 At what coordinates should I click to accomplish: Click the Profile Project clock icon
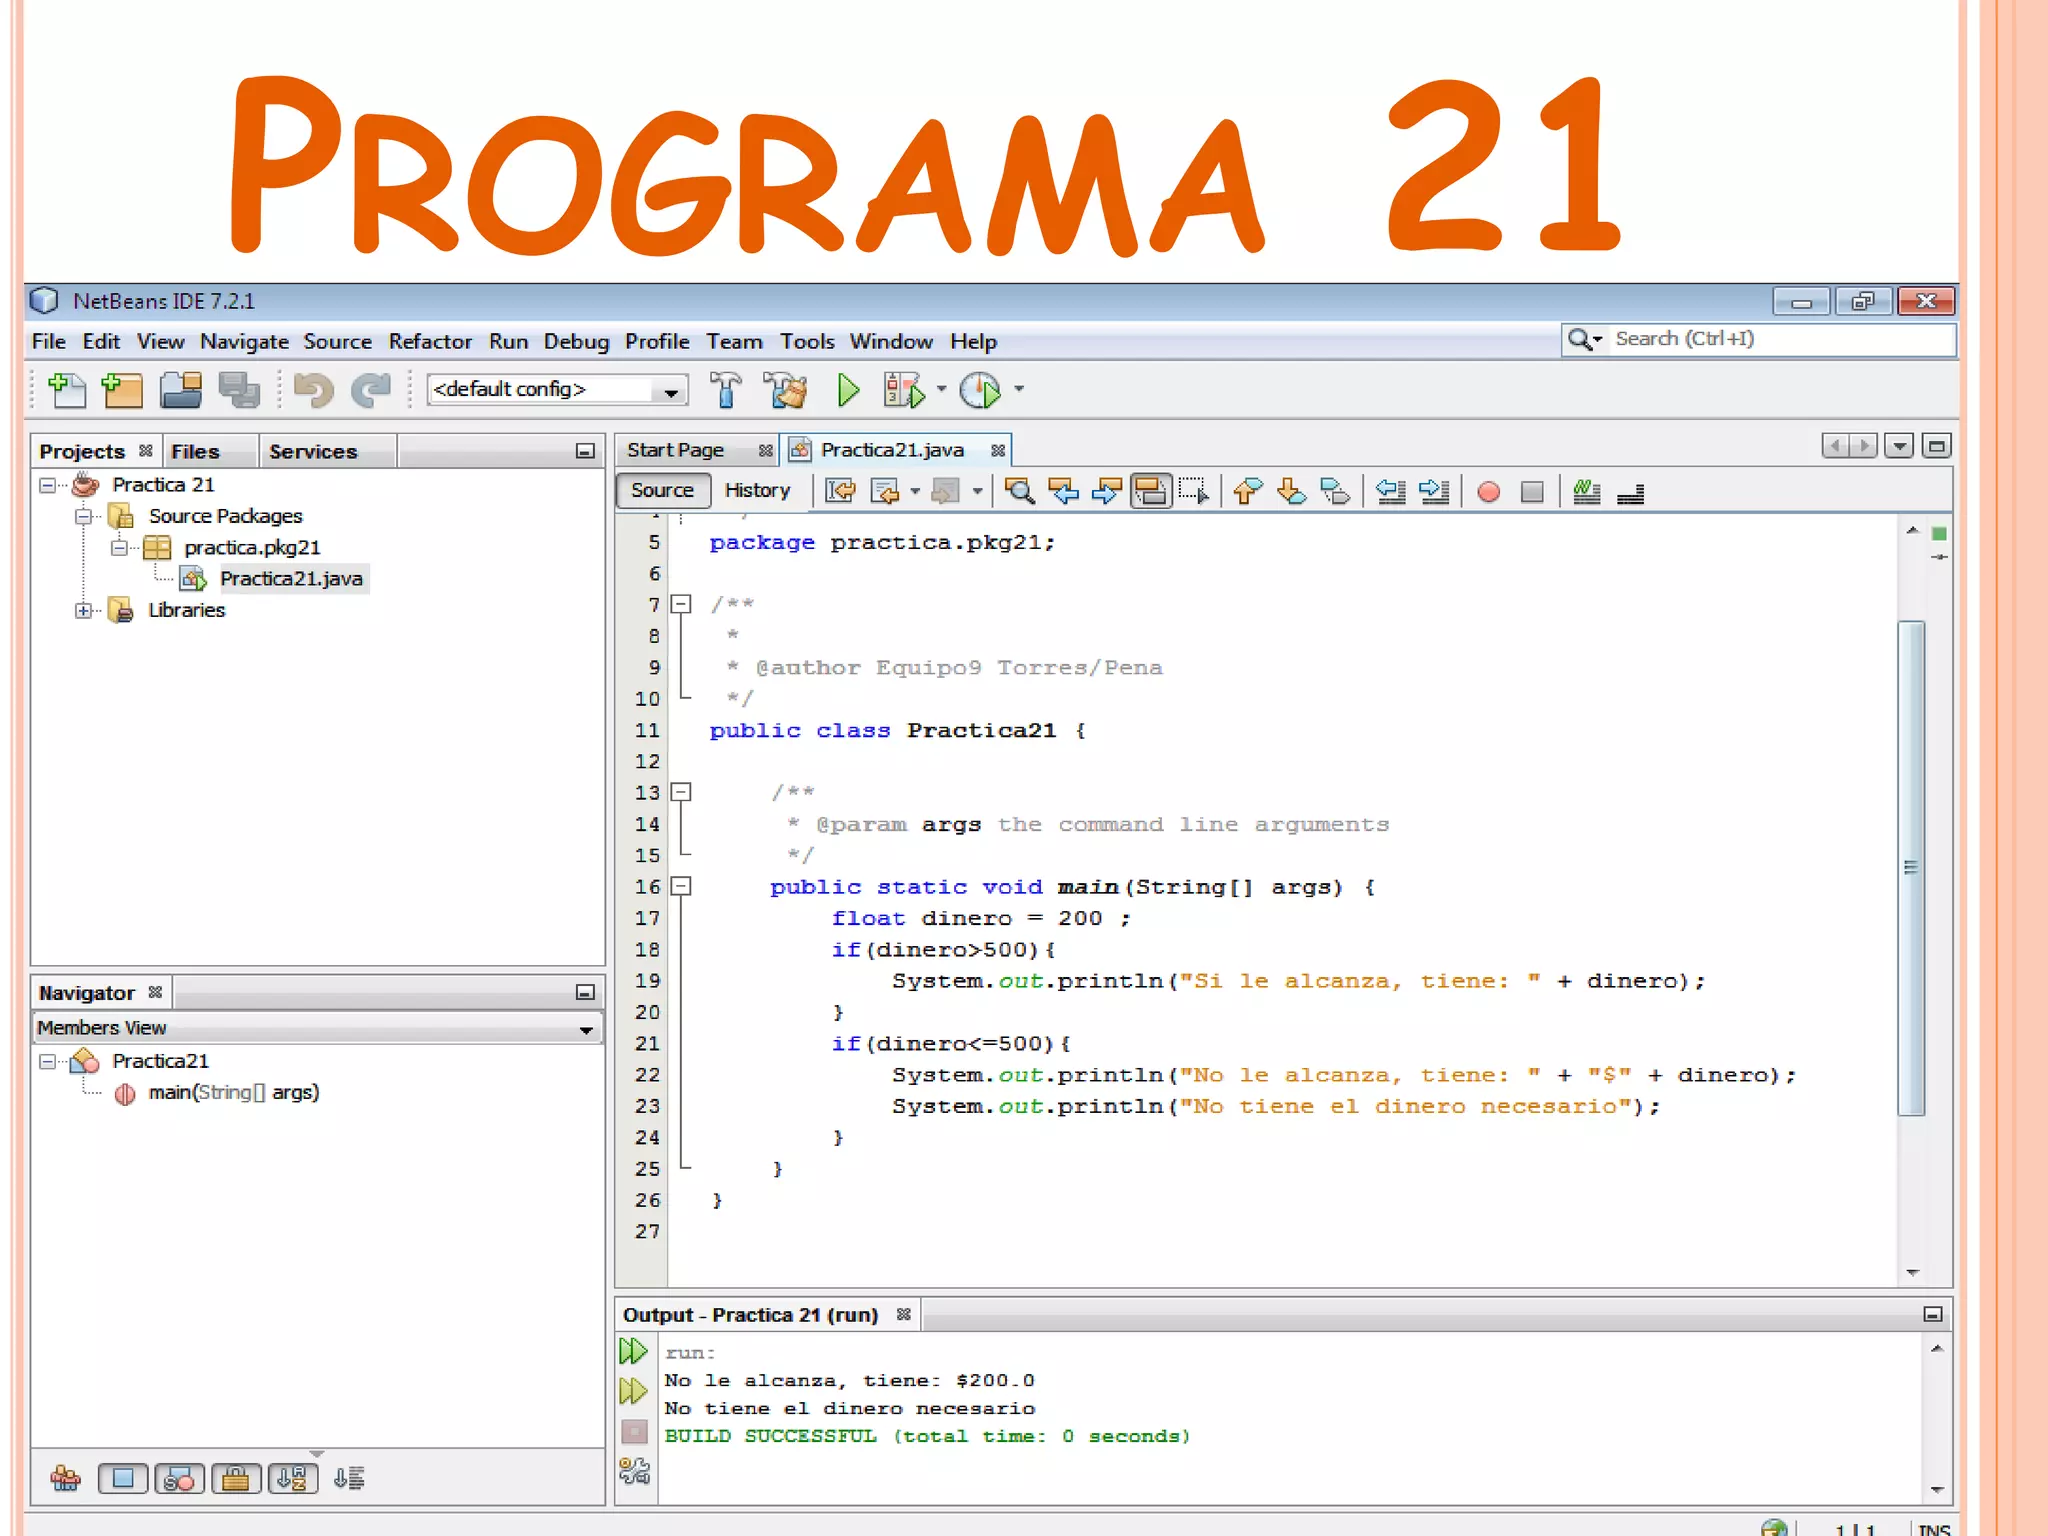(980, 390)
